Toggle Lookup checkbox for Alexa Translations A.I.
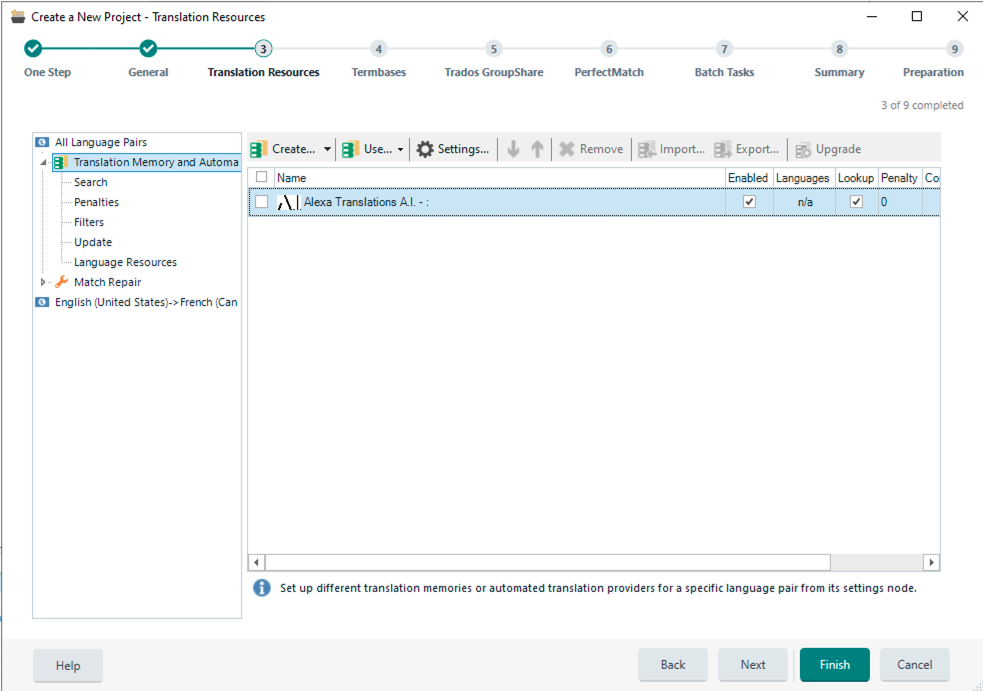This screenshot has height=691, width=983. [856, 202]
